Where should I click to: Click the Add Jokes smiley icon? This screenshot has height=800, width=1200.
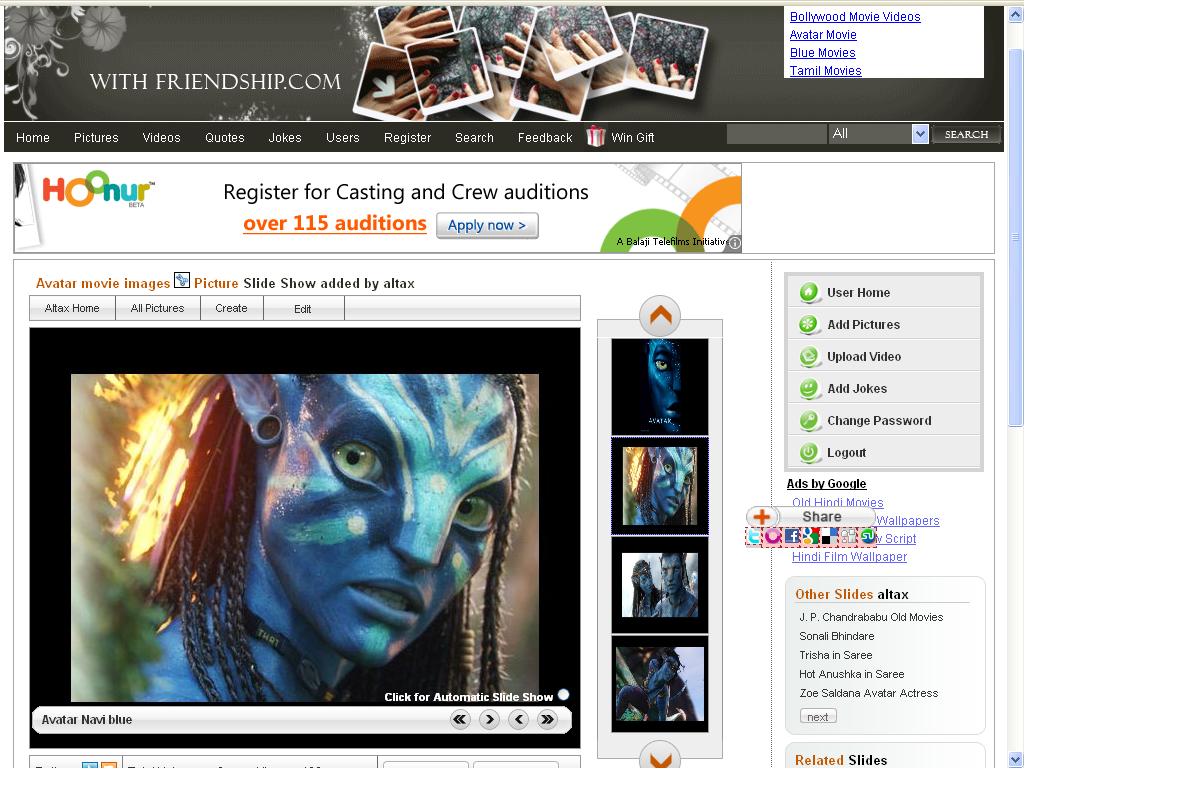(x=810, y=389)
